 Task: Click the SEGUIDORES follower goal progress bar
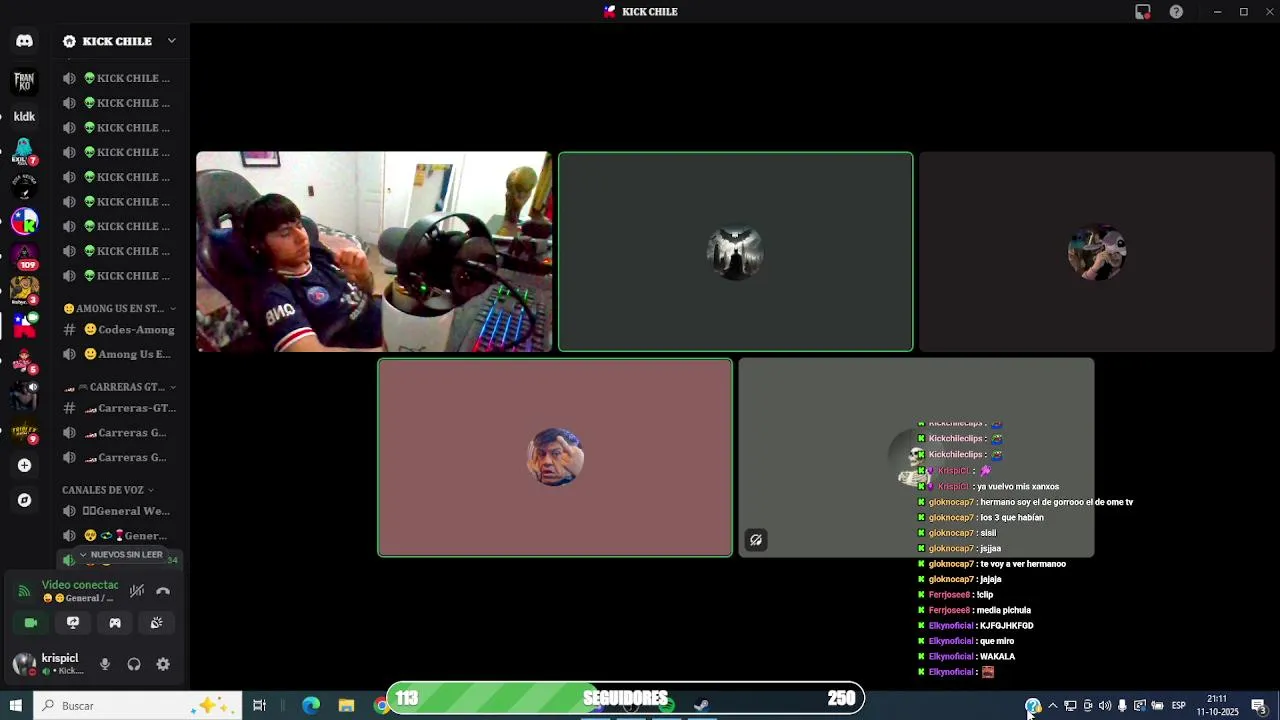click(x=626, y=698)
